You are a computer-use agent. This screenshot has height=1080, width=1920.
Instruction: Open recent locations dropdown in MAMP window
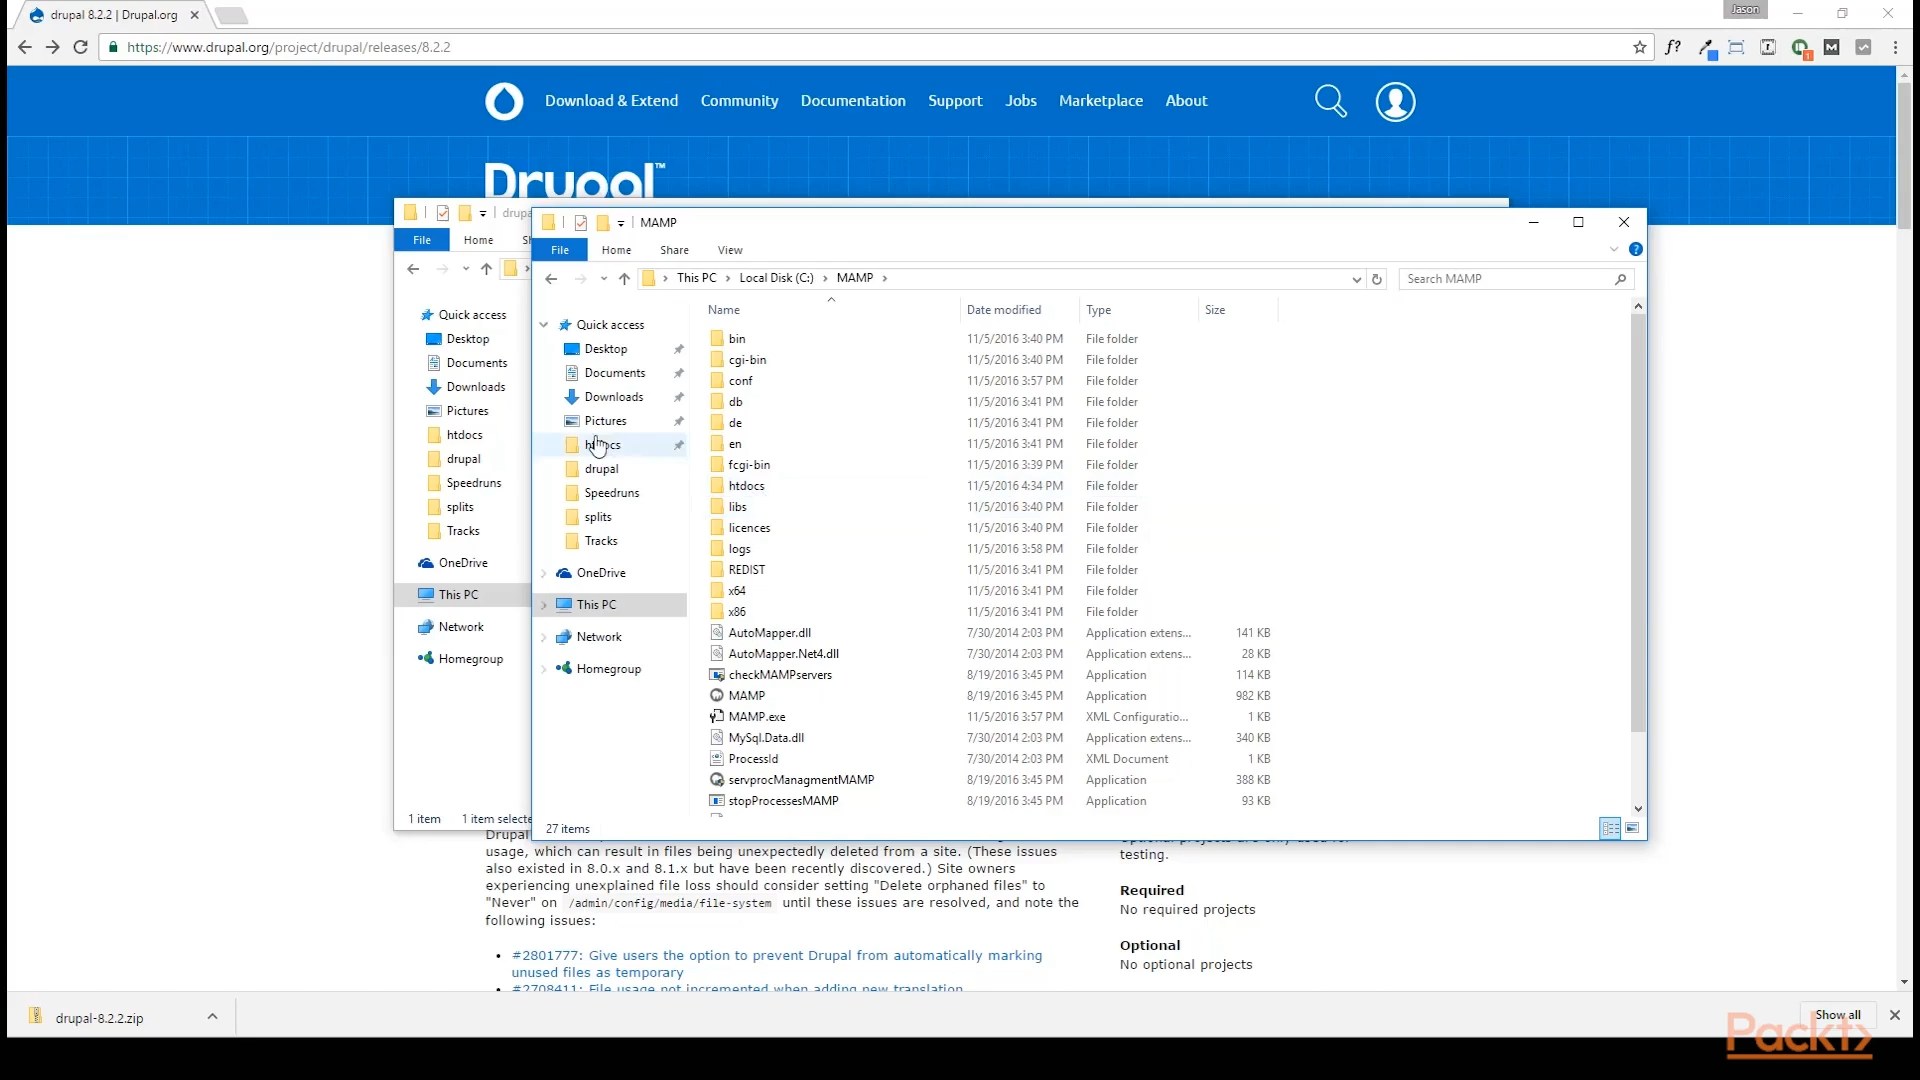point(603,279)
